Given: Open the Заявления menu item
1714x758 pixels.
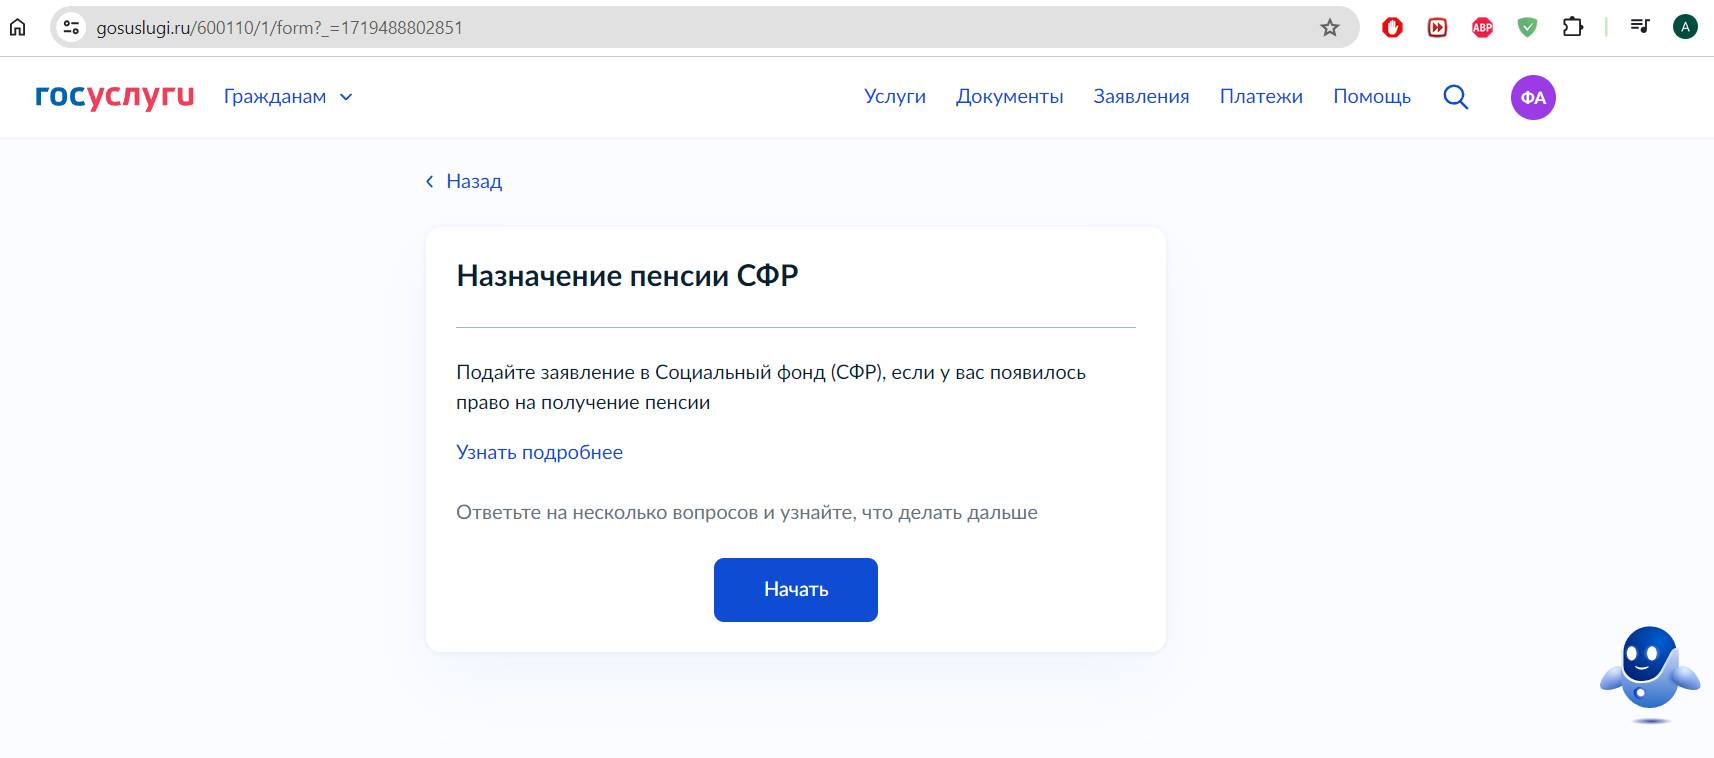Looking at the screenshot, I should (1141, 96).
